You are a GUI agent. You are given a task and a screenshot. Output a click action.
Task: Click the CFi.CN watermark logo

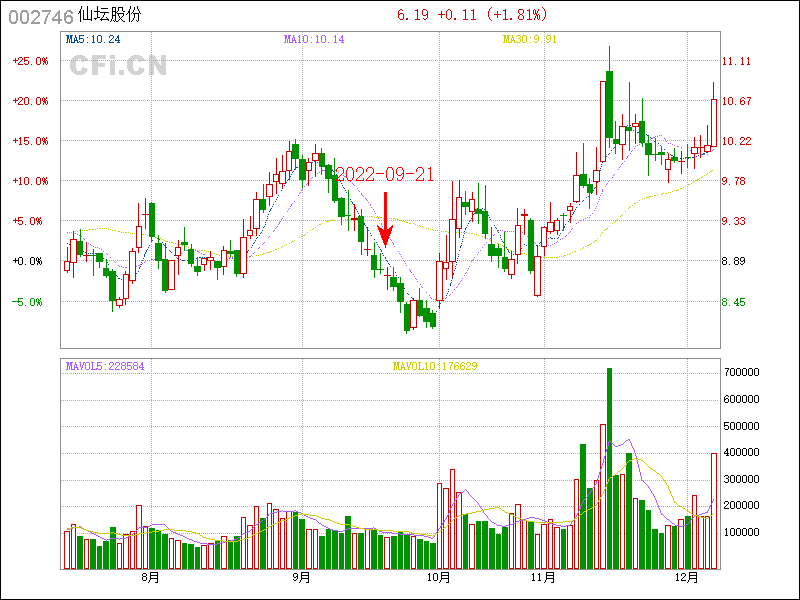point(118,65)
